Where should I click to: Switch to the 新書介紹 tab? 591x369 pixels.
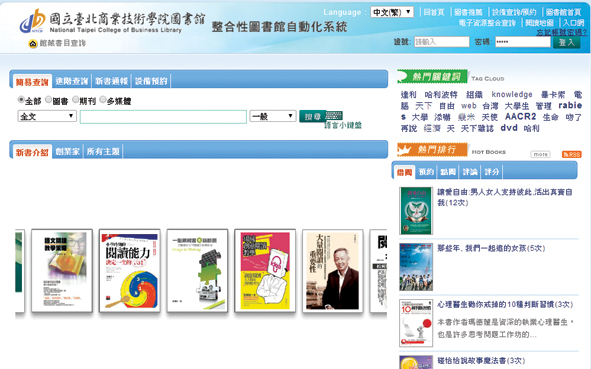pos(32,152)
